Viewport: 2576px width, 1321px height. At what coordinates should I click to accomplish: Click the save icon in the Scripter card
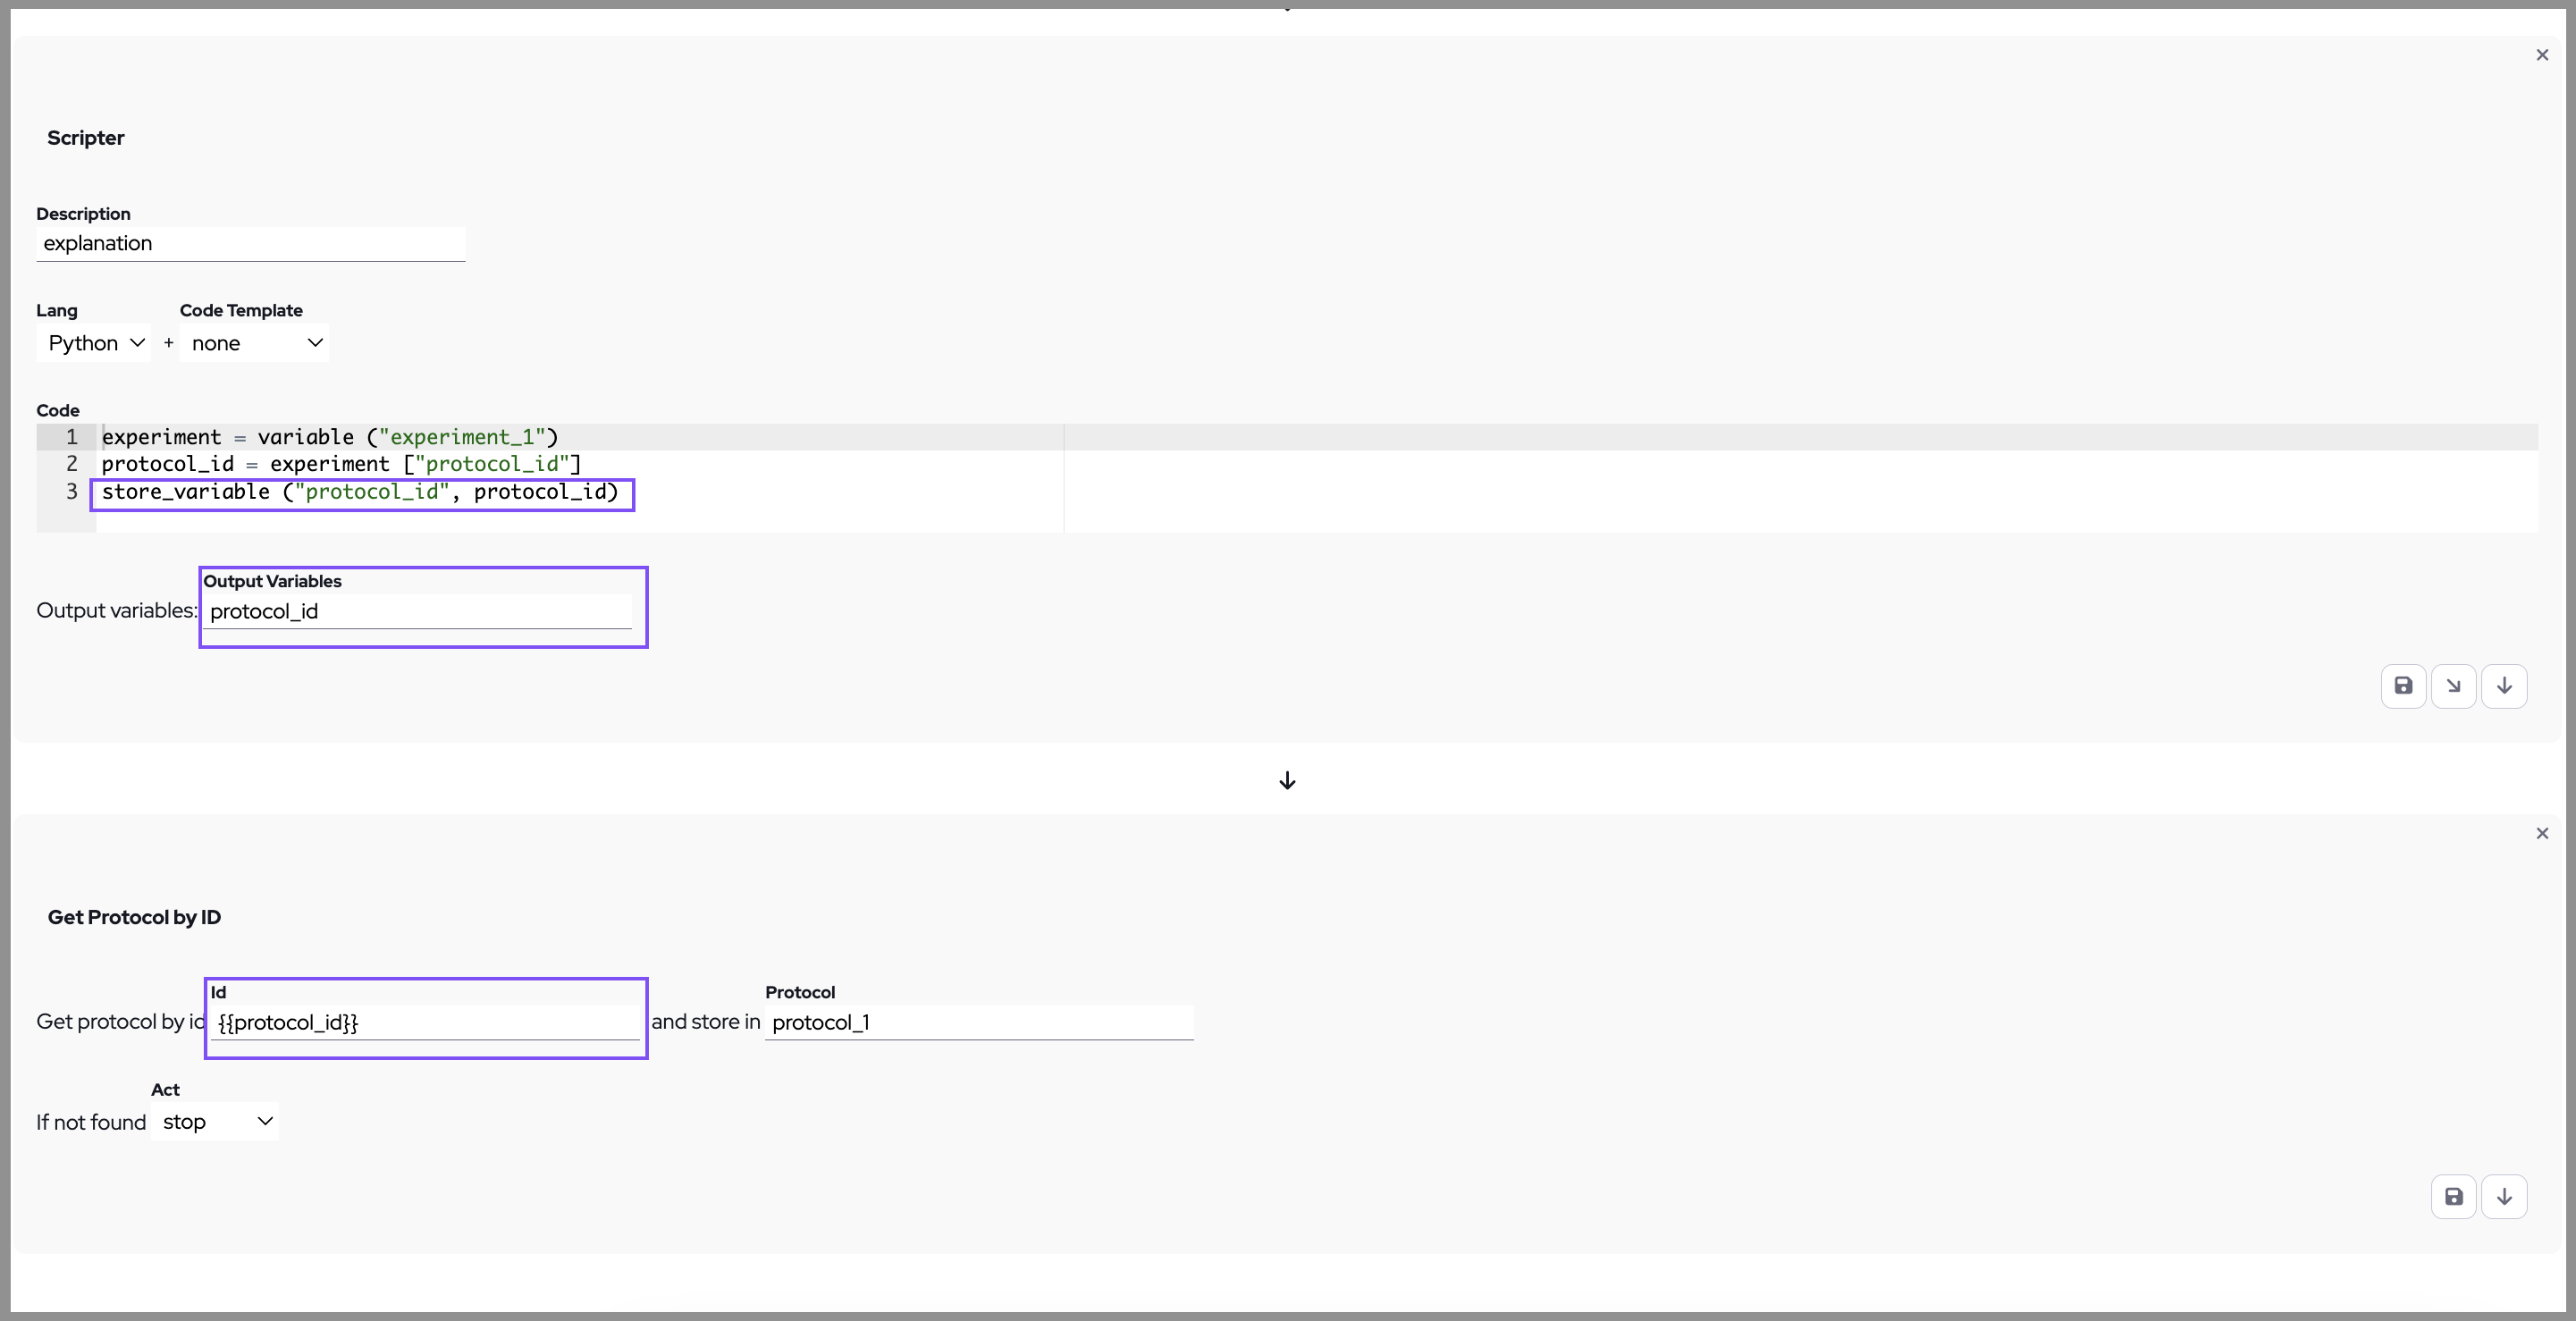[x=2403, y=686]
